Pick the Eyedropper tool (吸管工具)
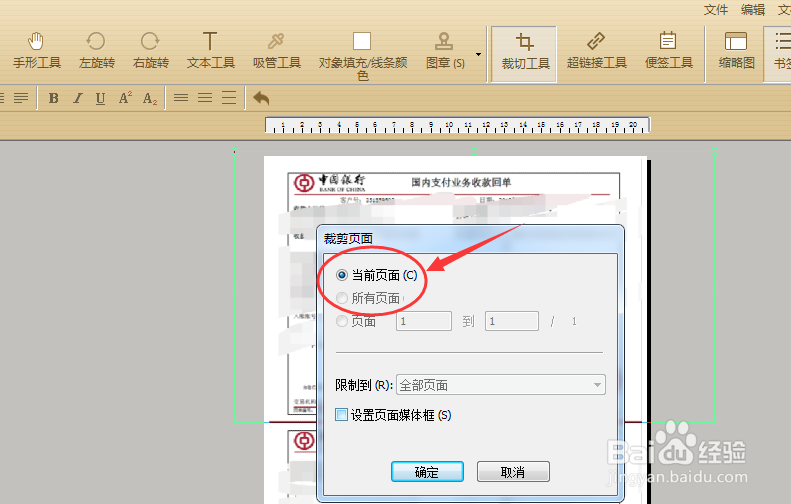This screenshot has height=504, width=791. pos(276,50)
